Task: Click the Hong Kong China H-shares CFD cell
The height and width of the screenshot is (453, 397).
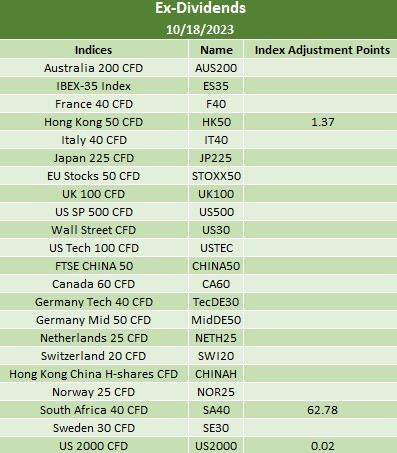Action: click(94, 374)
